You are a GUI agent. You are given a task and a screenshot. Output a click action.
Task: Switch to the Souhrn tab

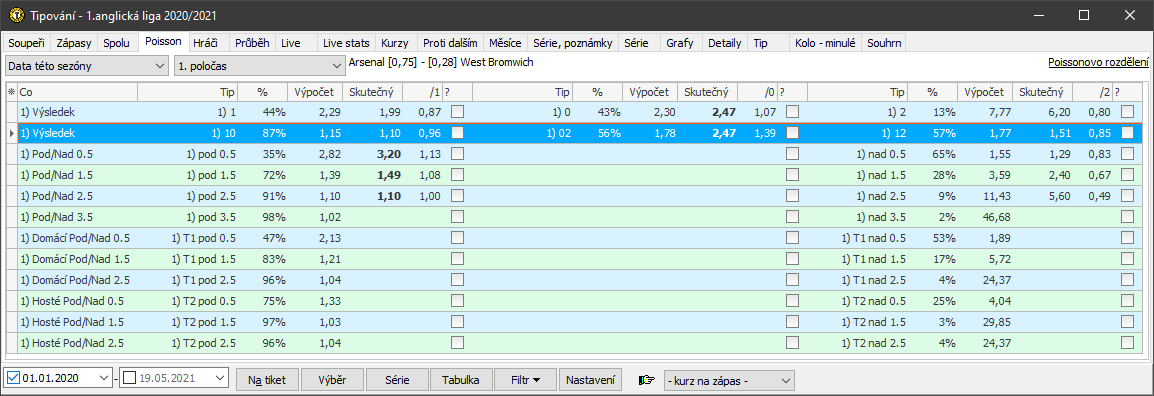tap(884, 43)
